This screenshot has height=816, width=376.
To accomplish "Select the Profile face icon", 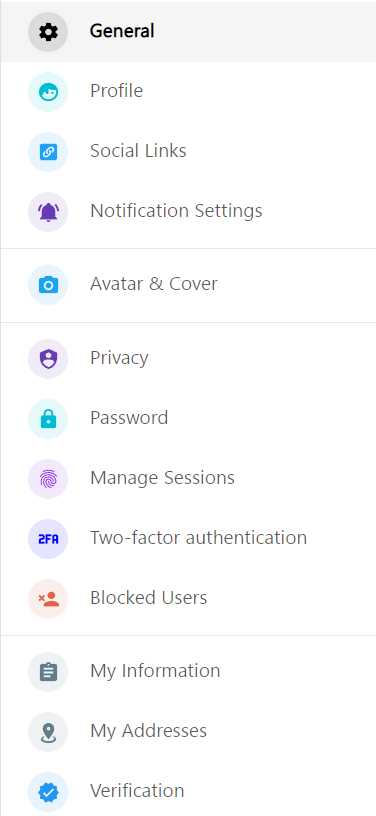I will [48, 92].
